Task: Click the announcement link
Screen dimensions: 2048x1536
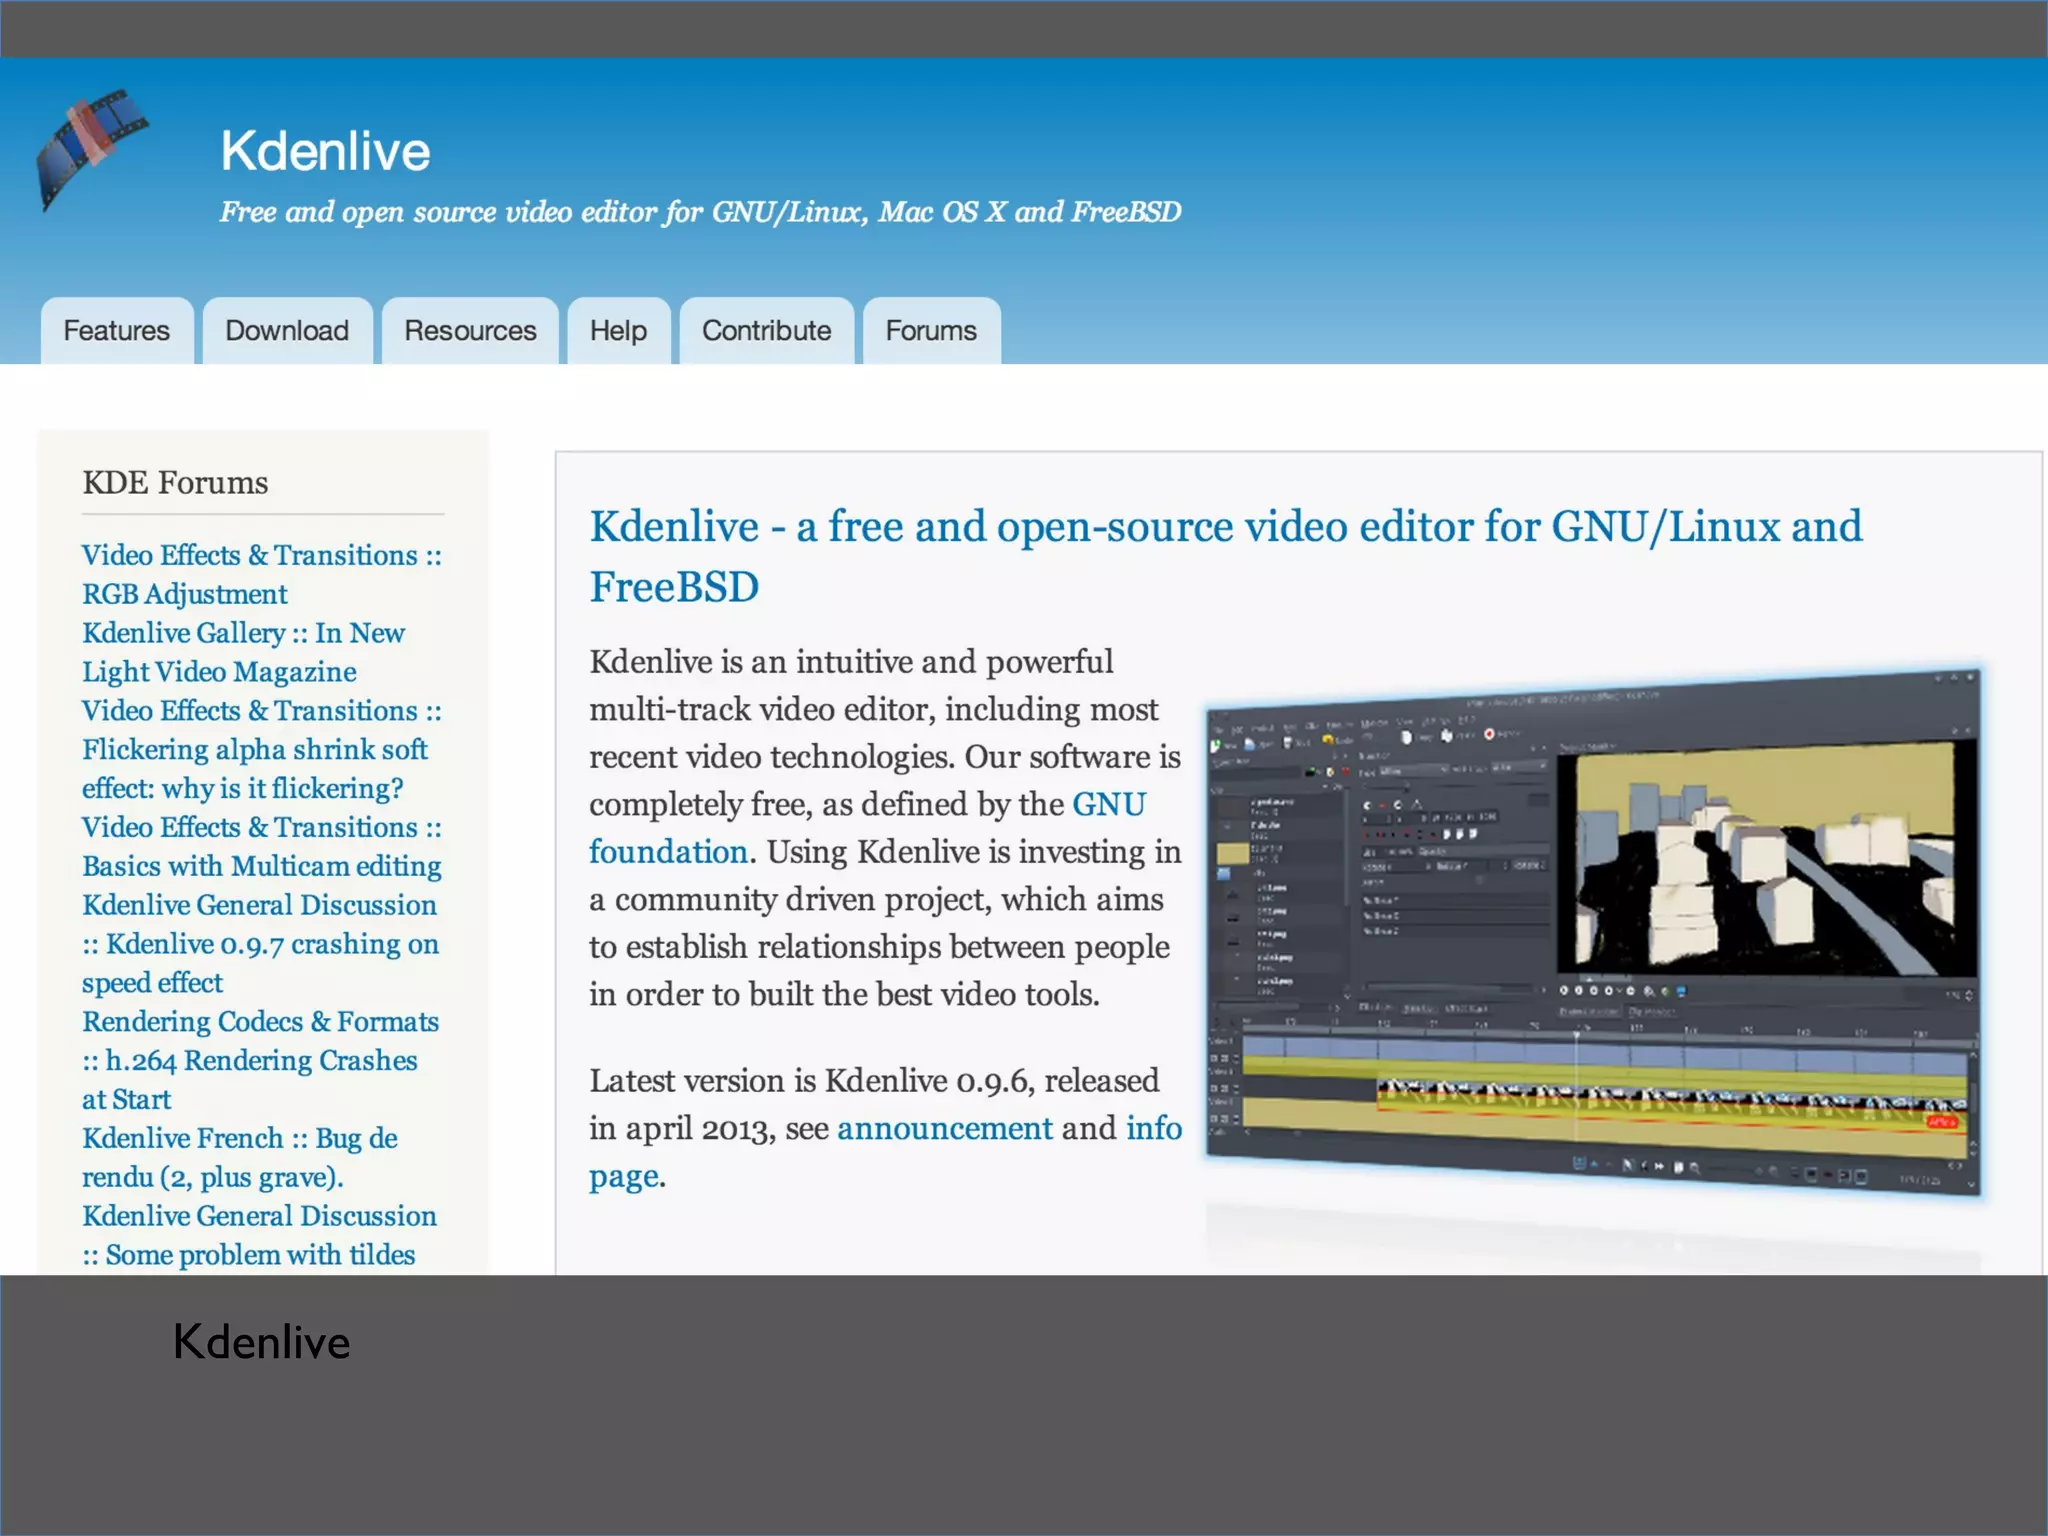Action: (944, 1129)
